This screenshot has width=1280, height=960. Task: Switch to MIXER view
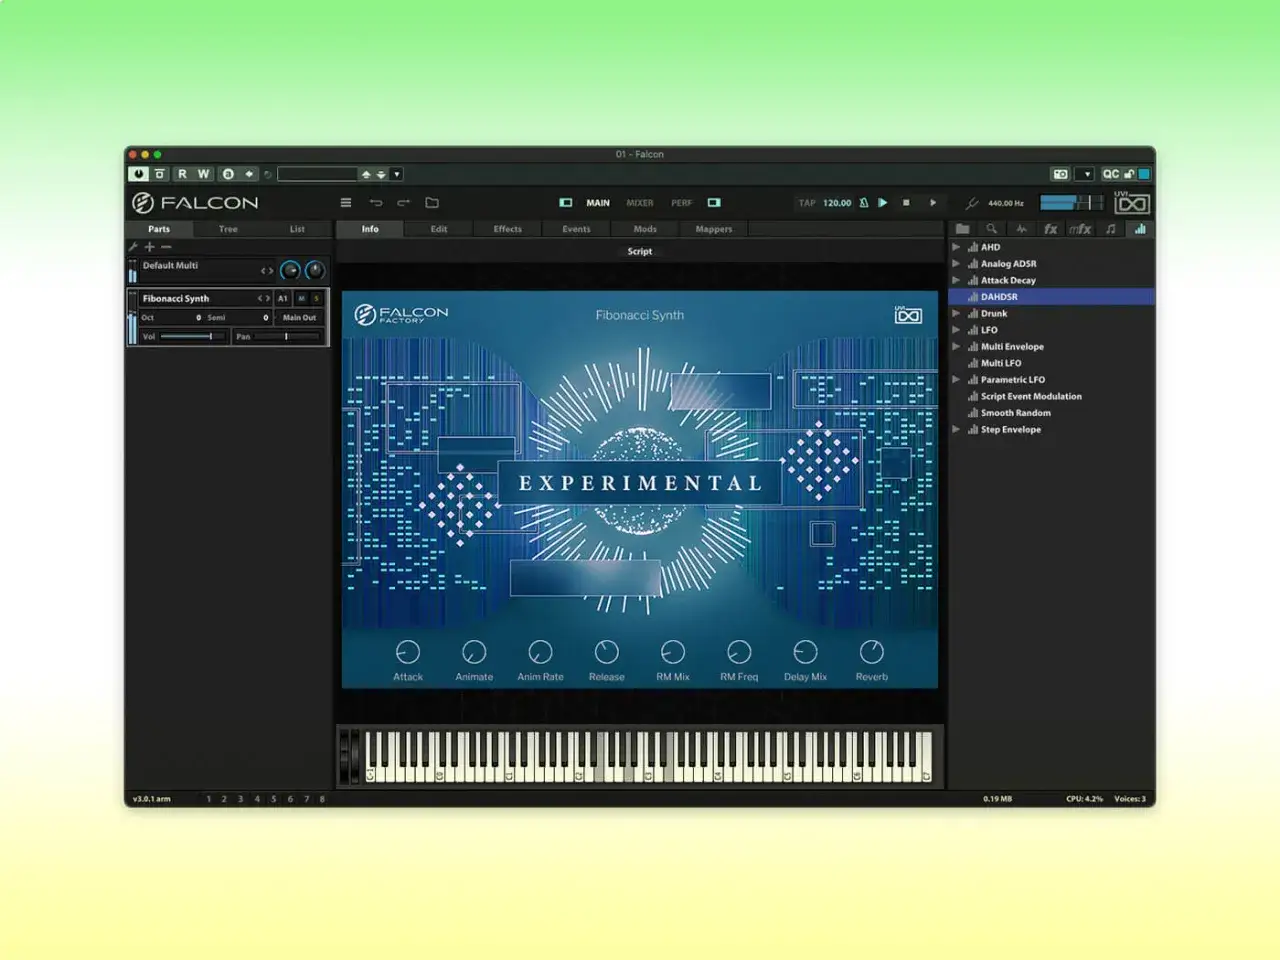pyautogui.click(x=640, y=203)
